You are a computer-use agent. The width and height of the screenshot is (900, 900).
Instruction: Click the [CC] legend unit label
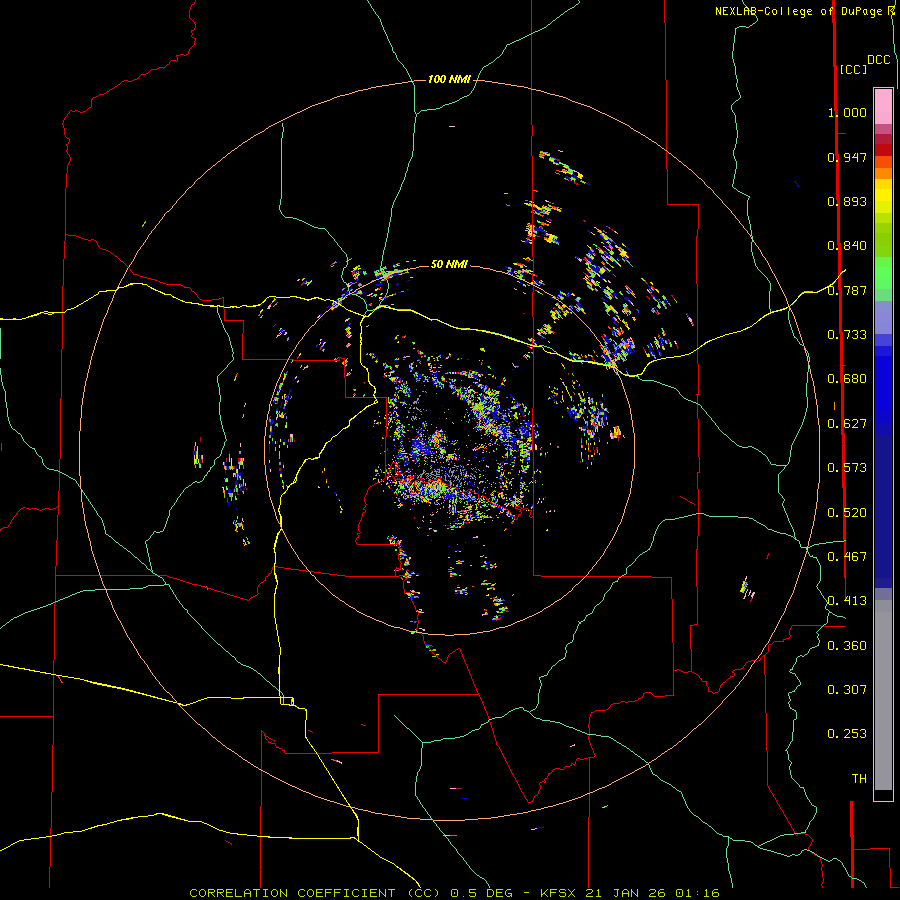(853, 69)
